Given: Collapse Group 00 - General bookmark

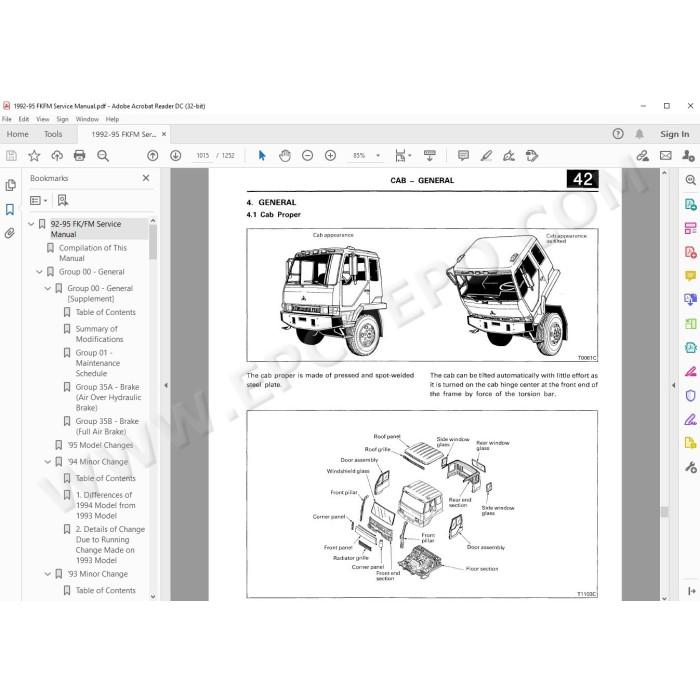Looking at the screenshot, I should point(39,272).
